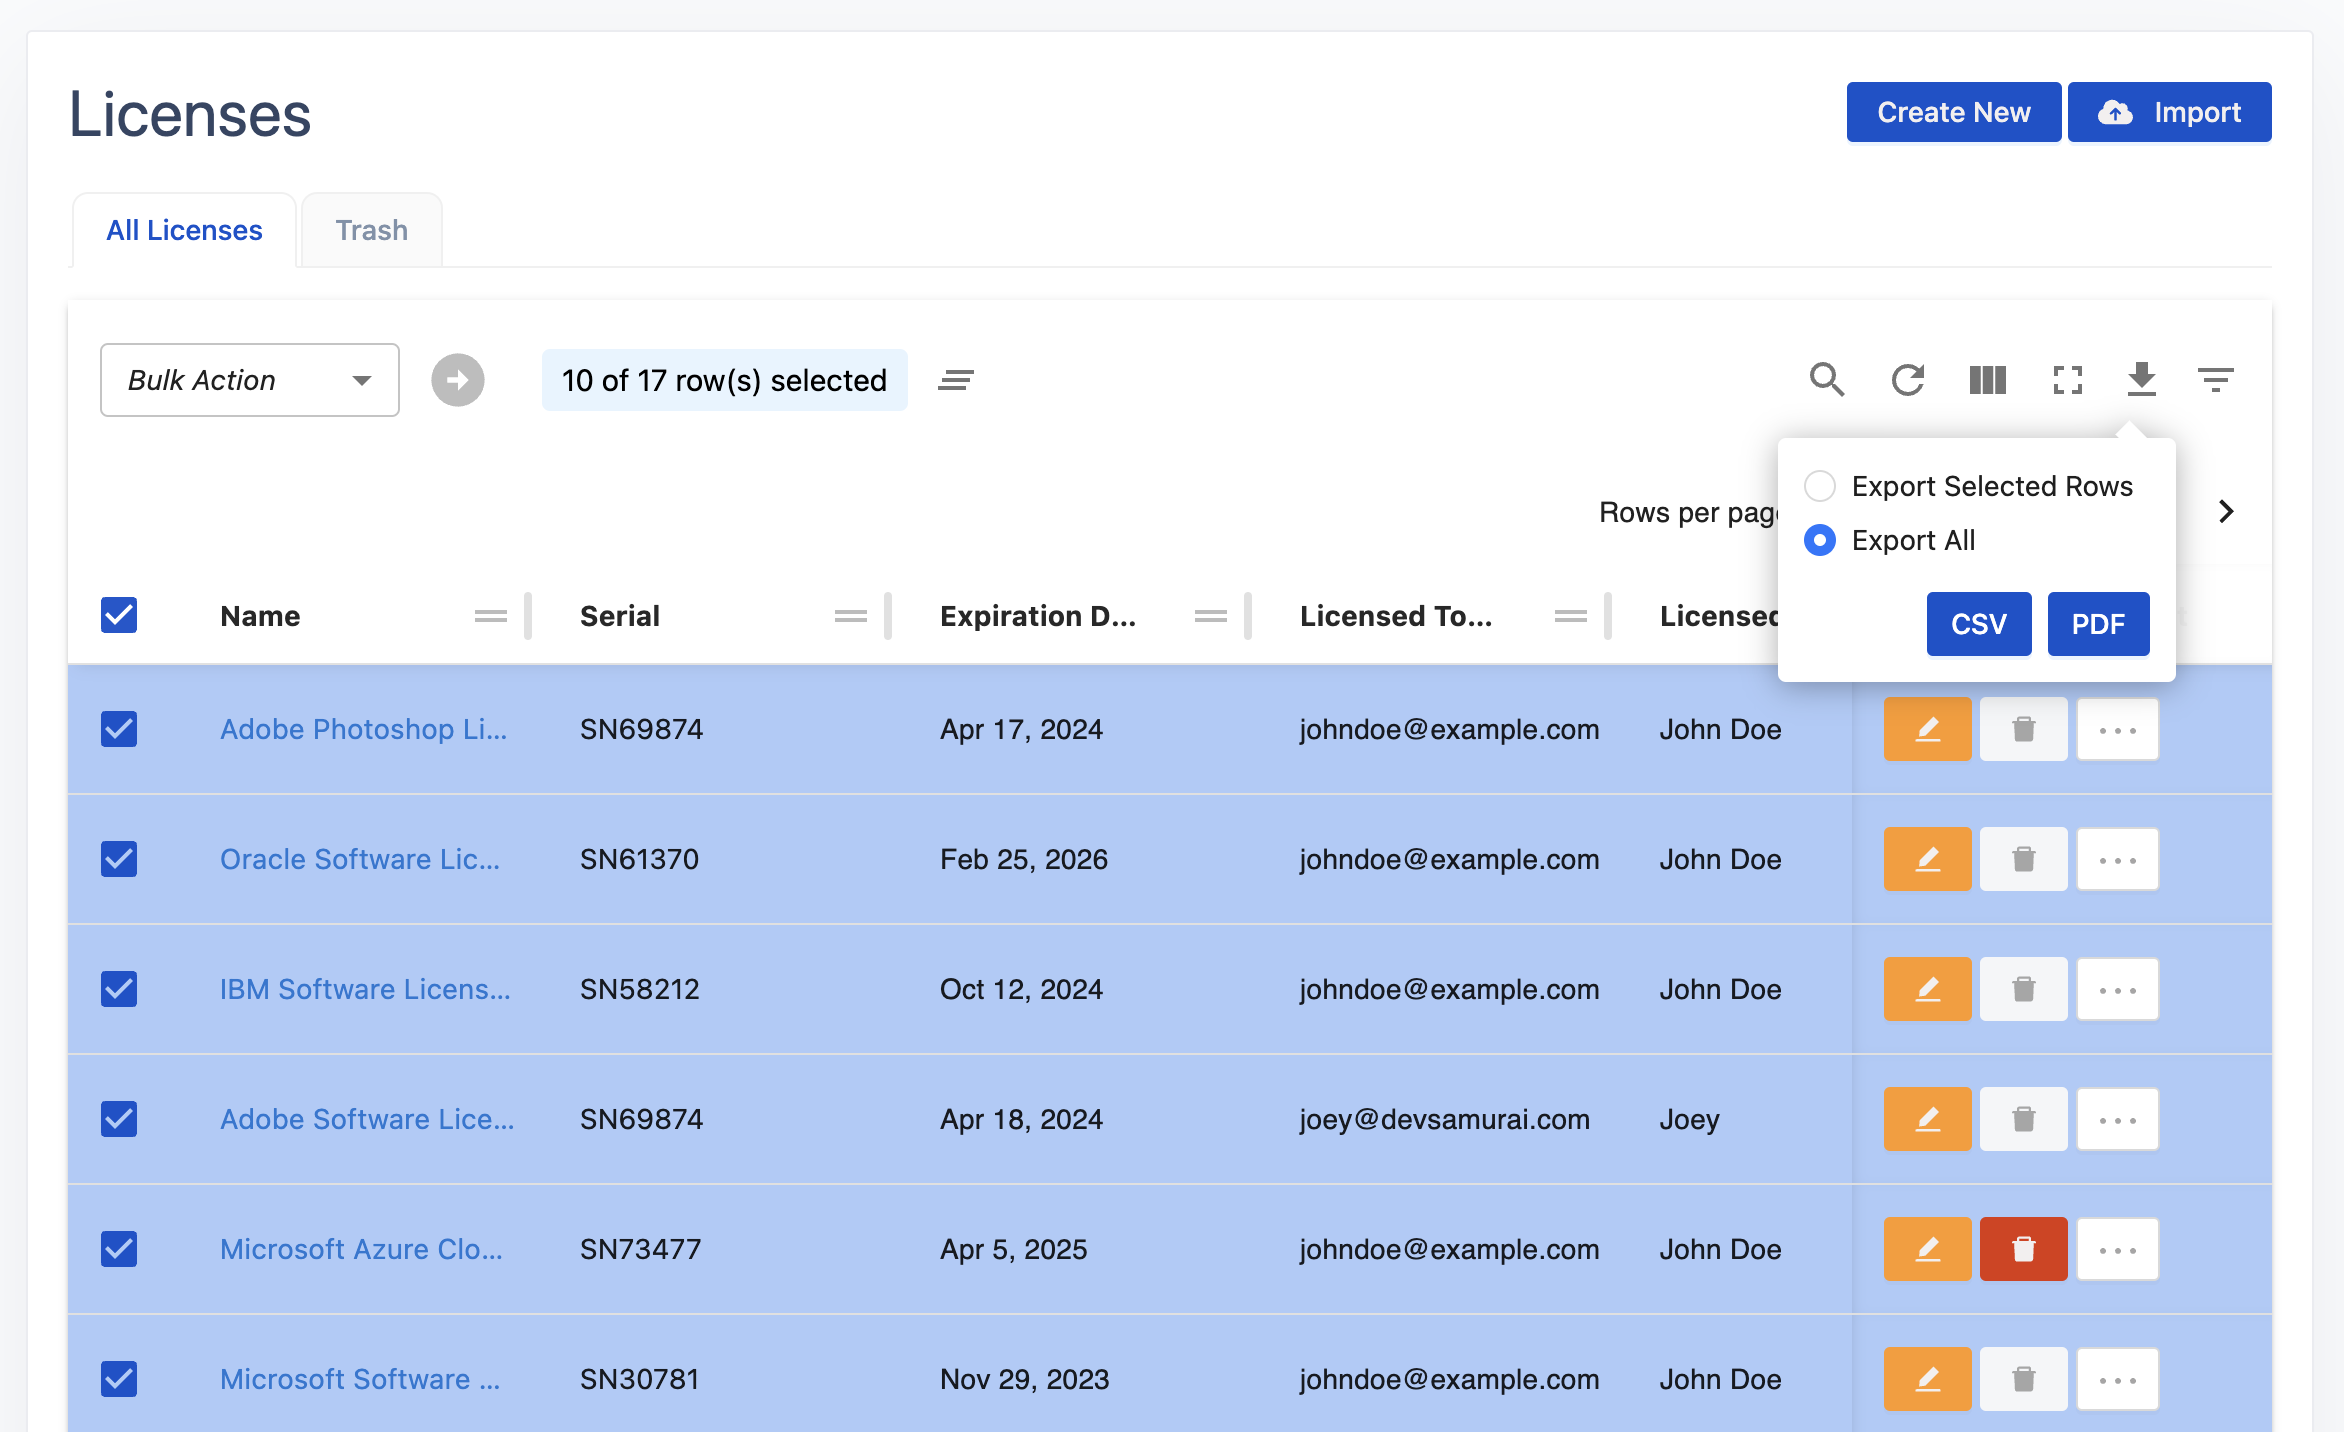Refresh the licenses table

(1907, 380)
